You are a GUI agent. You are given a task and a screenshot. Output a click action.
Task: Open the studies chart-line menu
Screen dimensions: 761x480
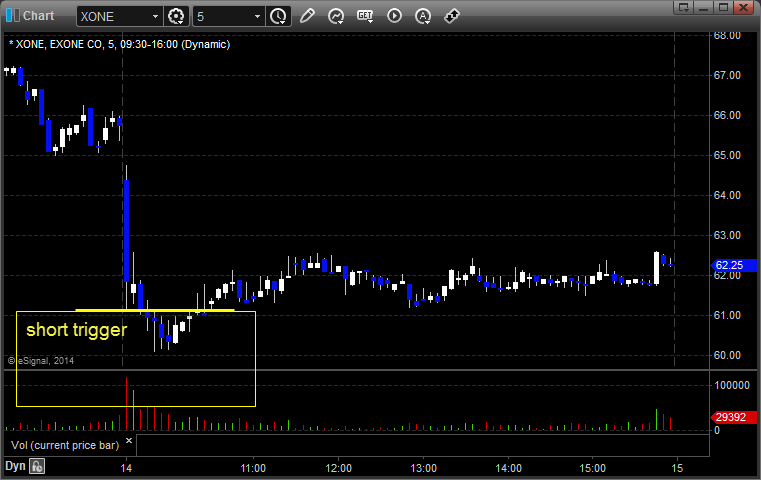coord(335,17)
